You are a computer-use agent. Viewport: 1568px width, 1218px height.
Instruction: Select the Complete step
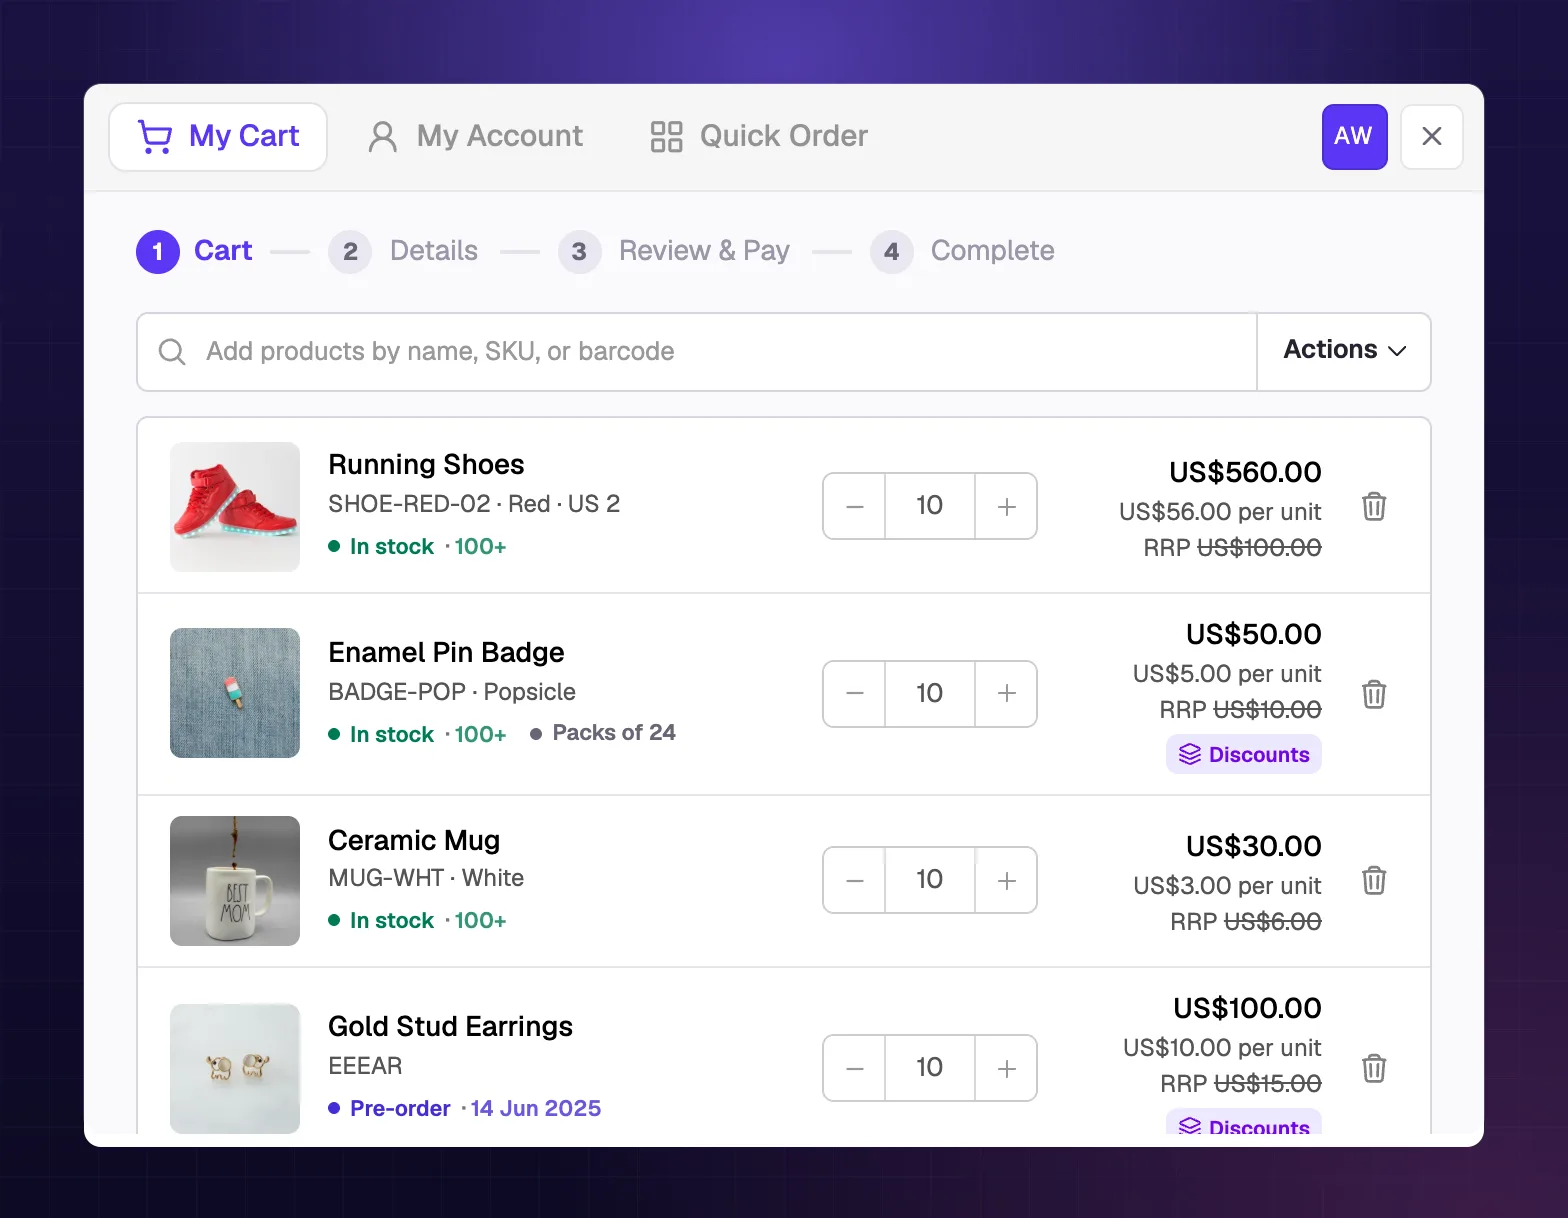click(962, 251)
